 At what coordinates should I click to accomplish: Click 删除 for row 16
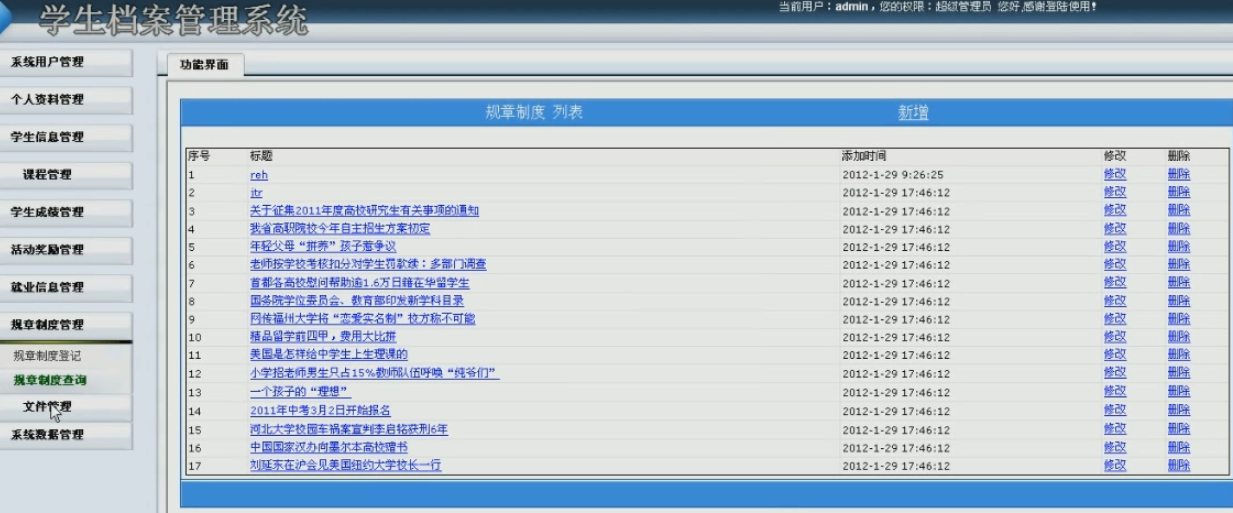tap(1178, 447)
